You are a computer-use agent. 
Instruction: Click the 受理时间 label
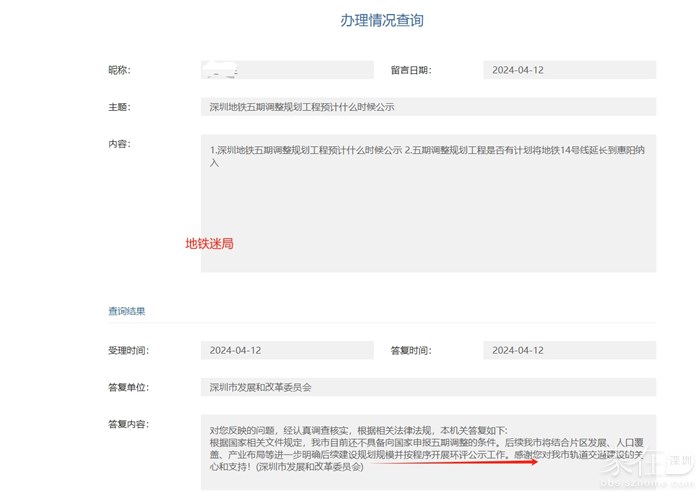coord(126,351)
